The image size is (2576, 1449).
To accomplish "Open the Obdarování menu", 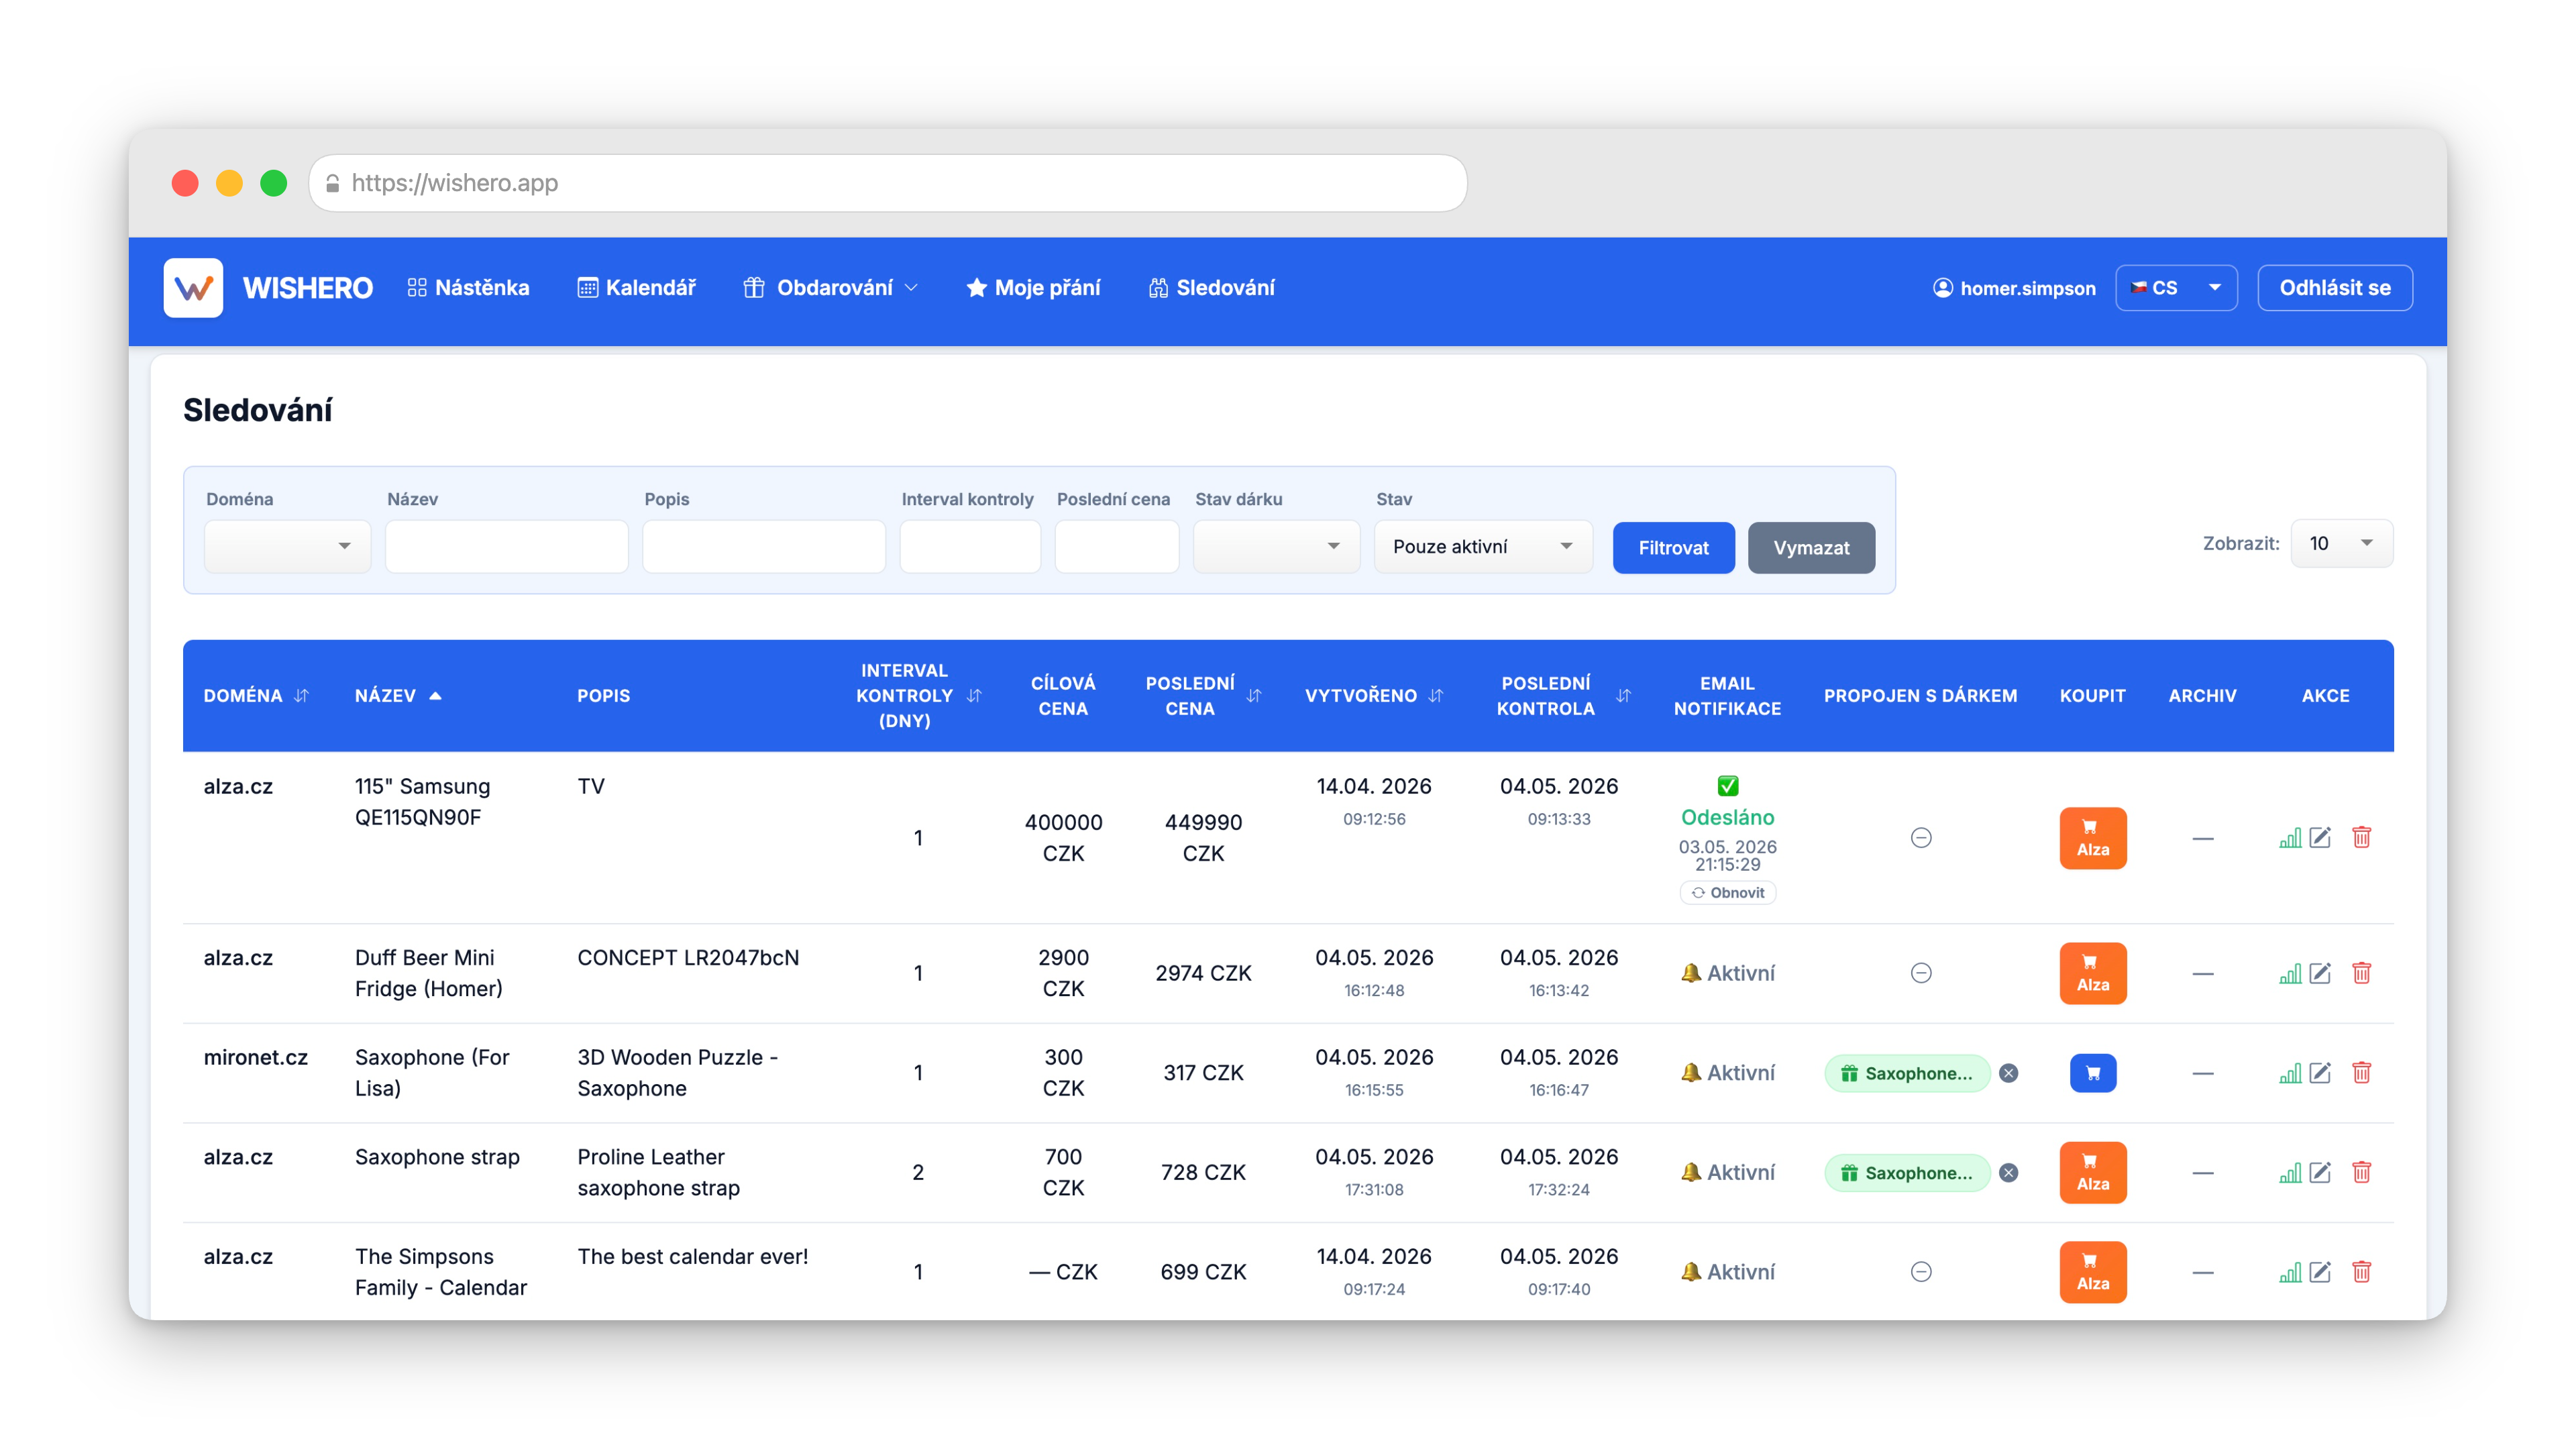I will pyautogui.click(x=830, y=288).
